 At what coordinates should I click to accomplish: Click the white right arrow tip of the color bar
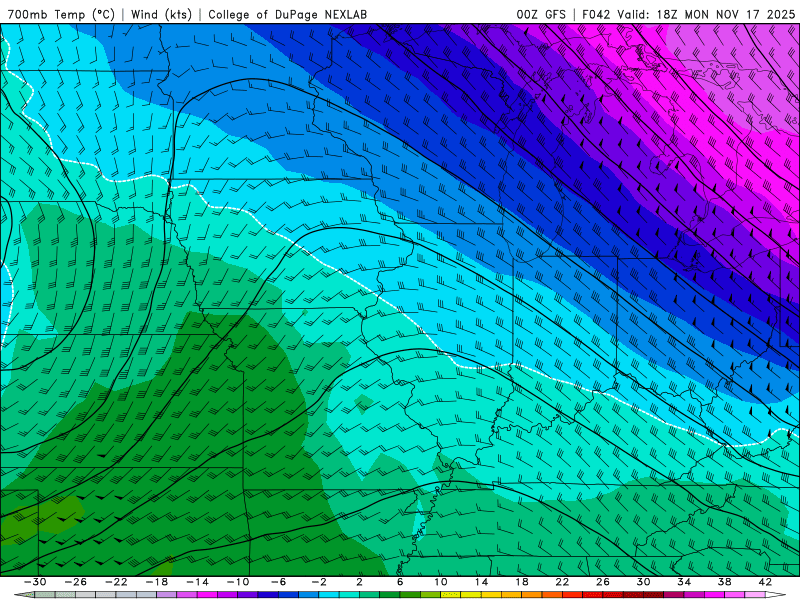776,595
